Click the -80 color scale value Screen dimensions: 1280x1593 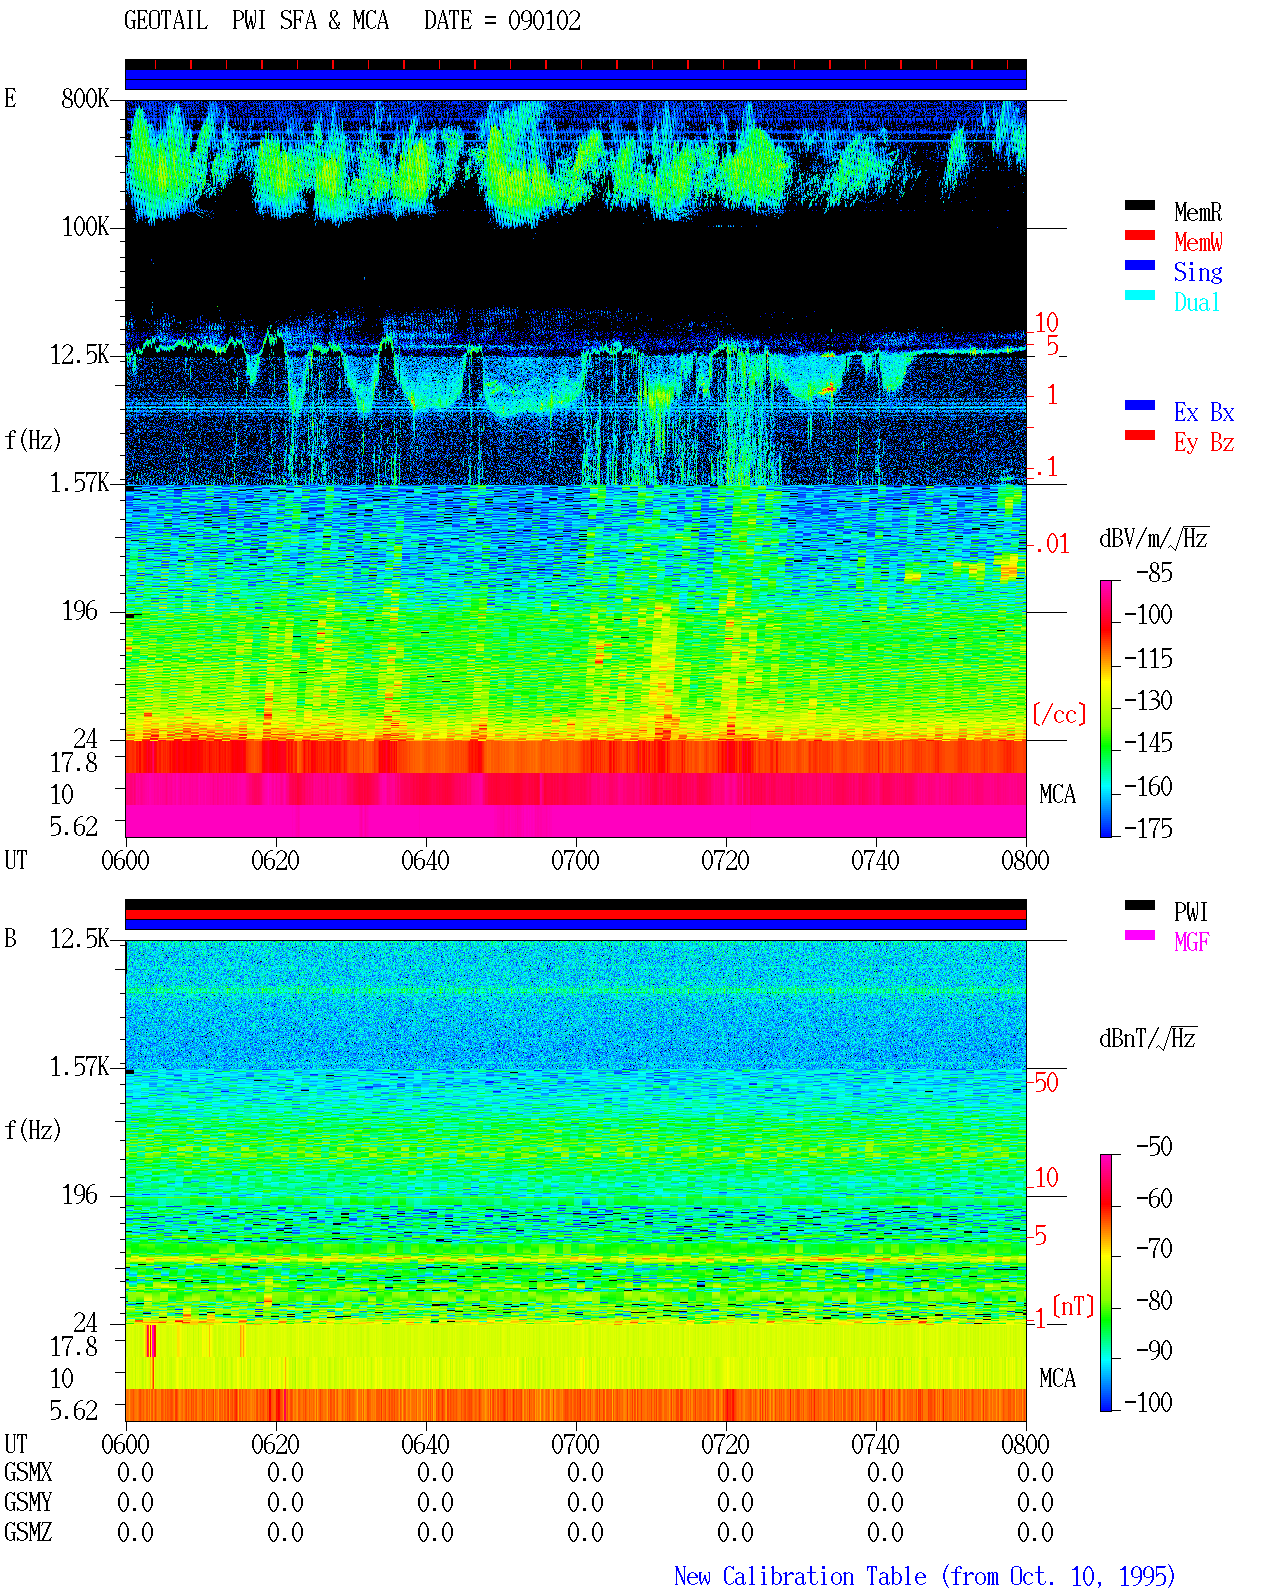[x=1154, y=1300]
